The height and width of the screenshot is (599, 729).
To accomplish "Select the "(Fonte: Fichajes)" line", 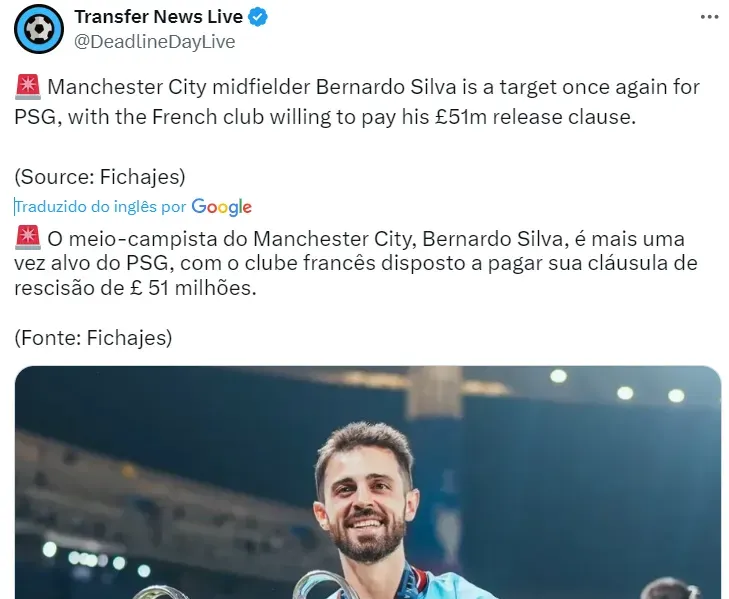I will tap(93, 338).
